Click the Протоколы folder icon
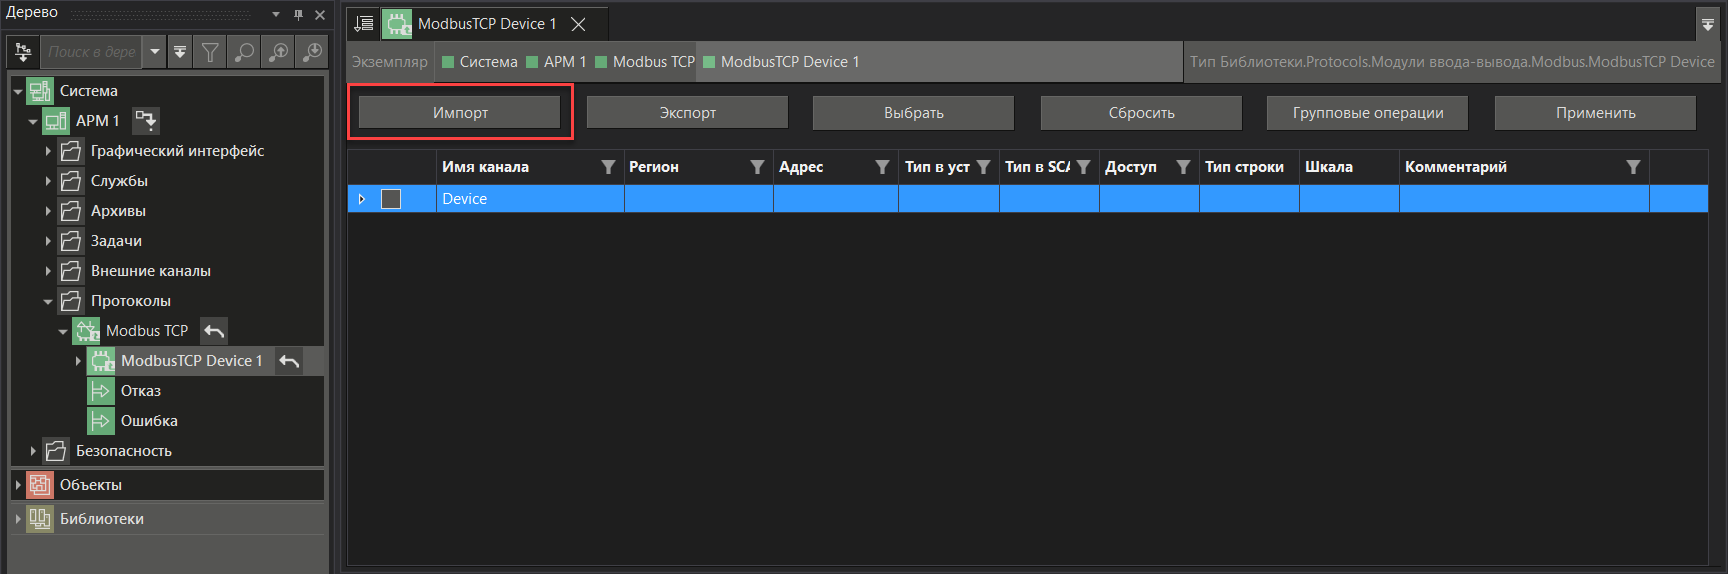 (x=71, y=301)
